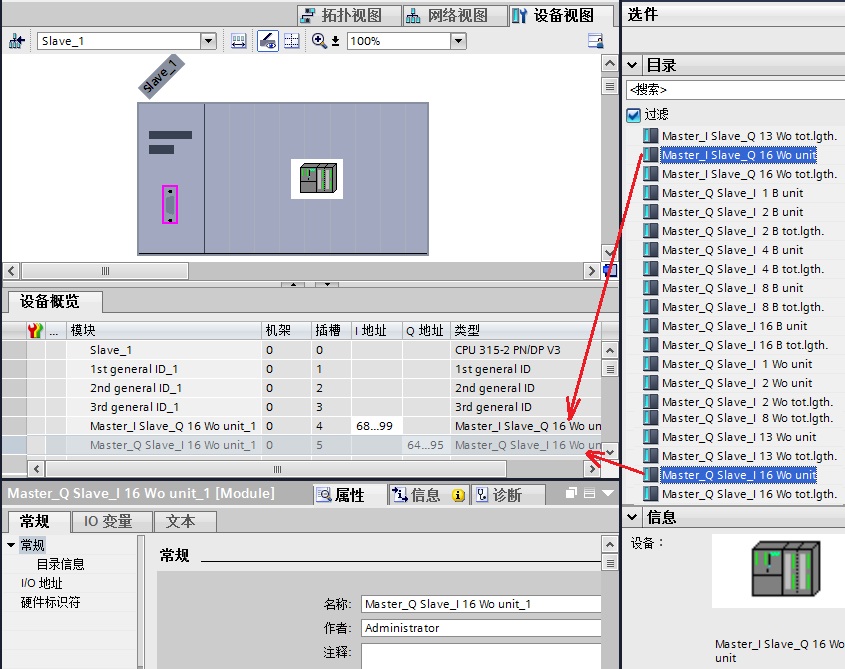Open the I/O 地址 properties item
845x669 pixels.
click(41, 583)
